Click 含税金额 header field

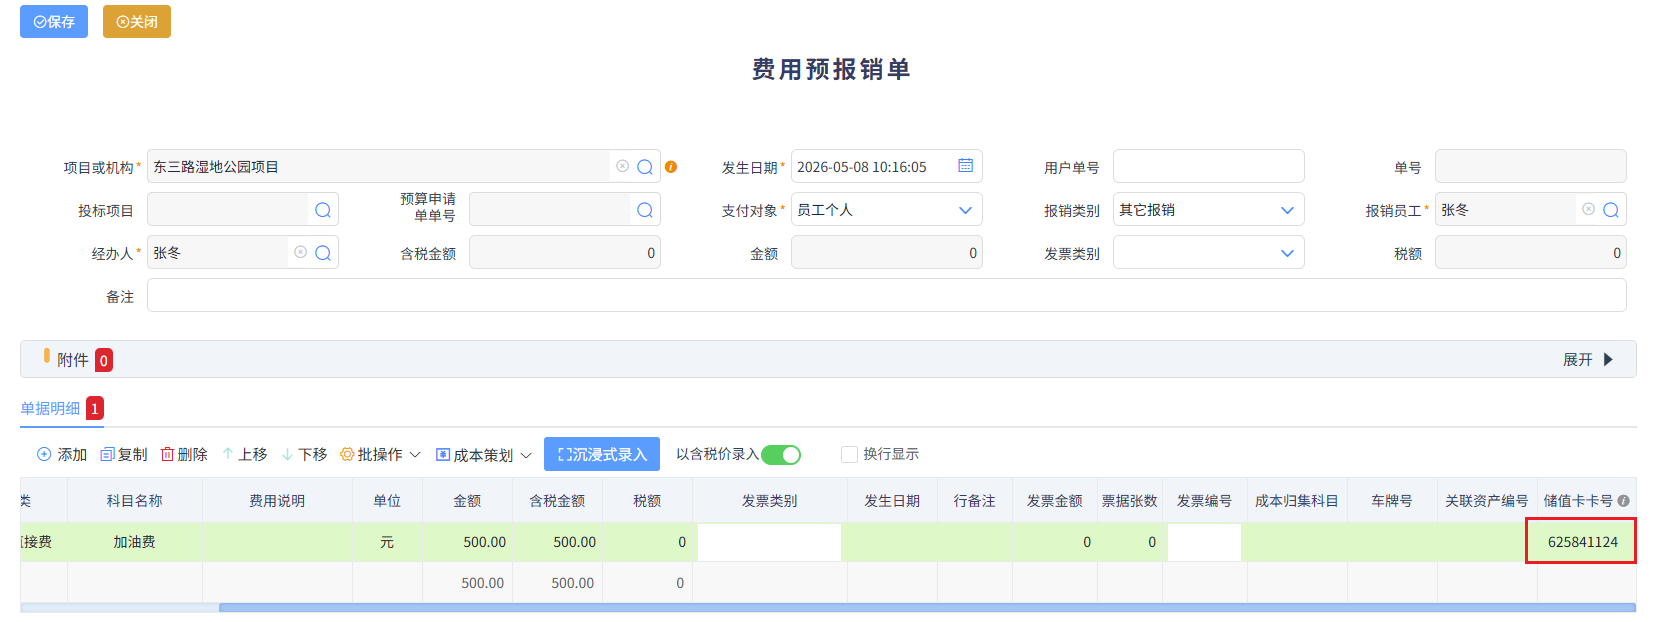pos(564,252)
